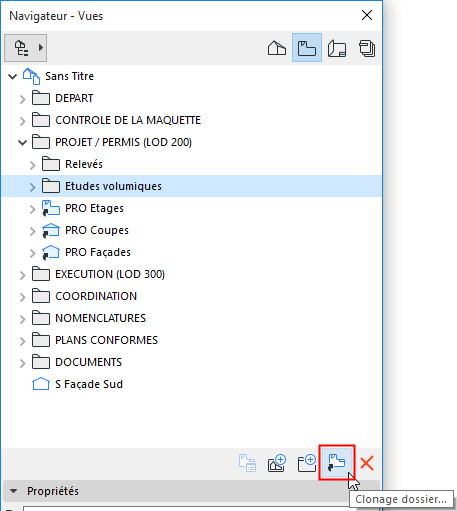Collapse the PROJET / PERMIS (LOD 200) chevron
Screen dimensions: 457x511
click(x=22, y=143)
